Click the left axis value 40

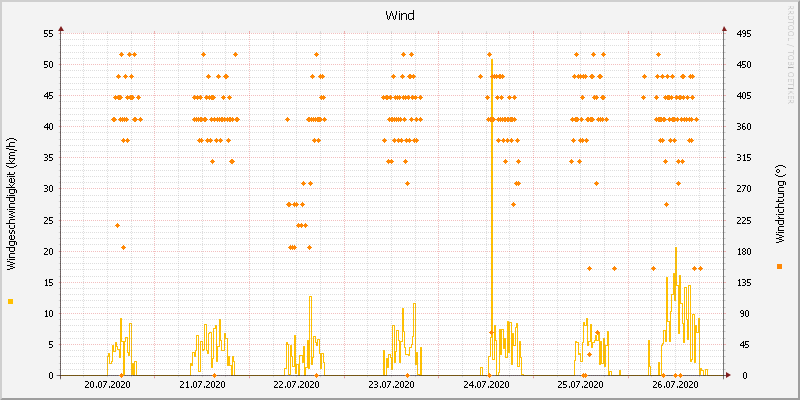pyautogui.click(x=49, y=127)
